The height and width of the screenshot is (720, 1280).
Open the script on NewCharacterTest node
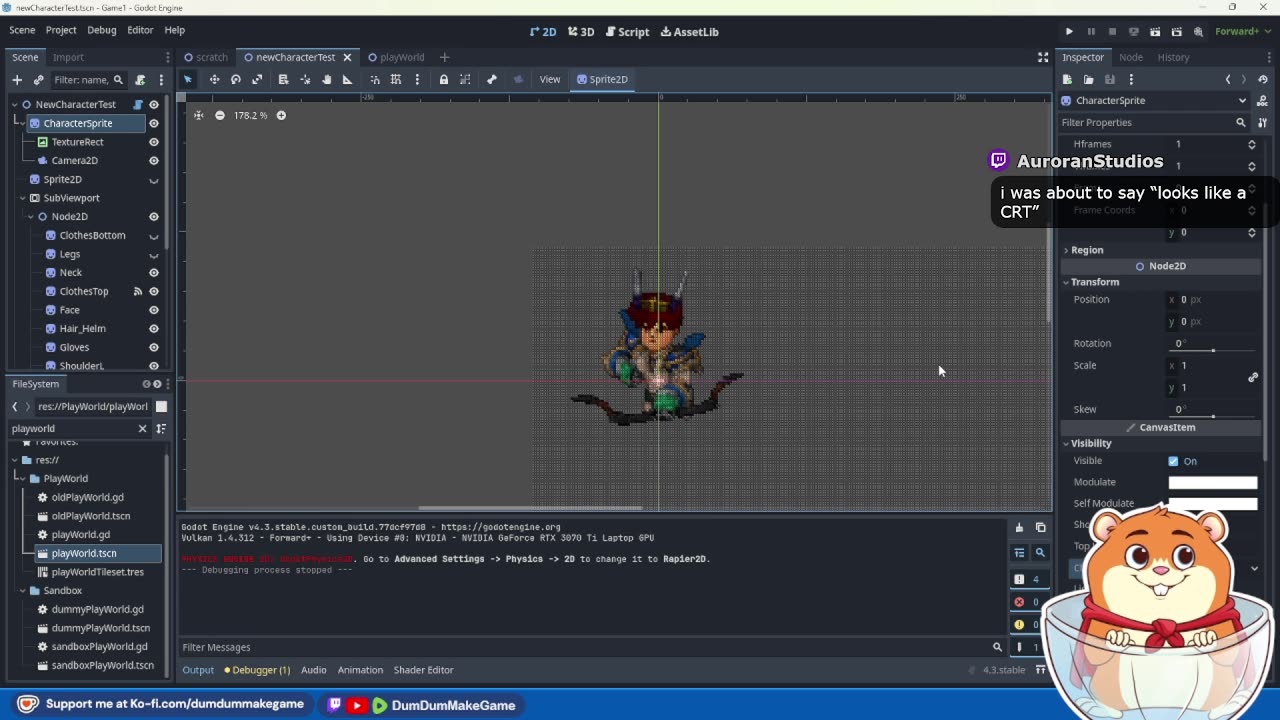coord(138,104)
